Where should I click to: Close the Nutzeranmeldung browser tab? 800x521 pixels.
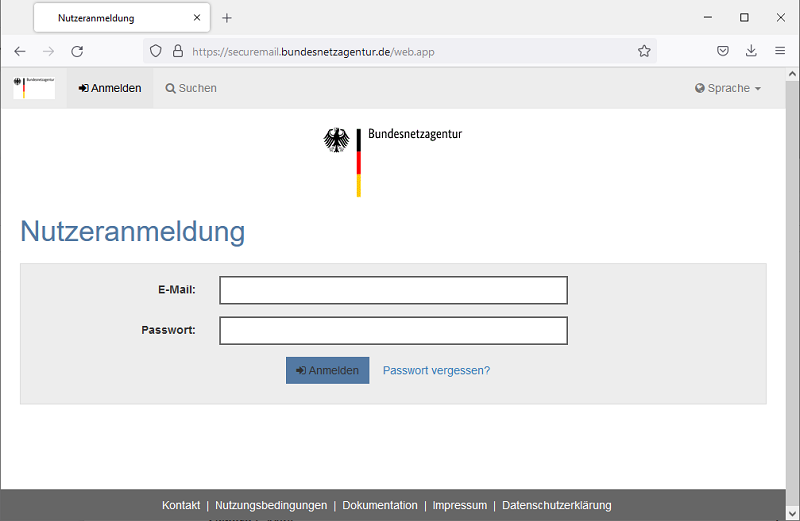click(x=197, y=18)
